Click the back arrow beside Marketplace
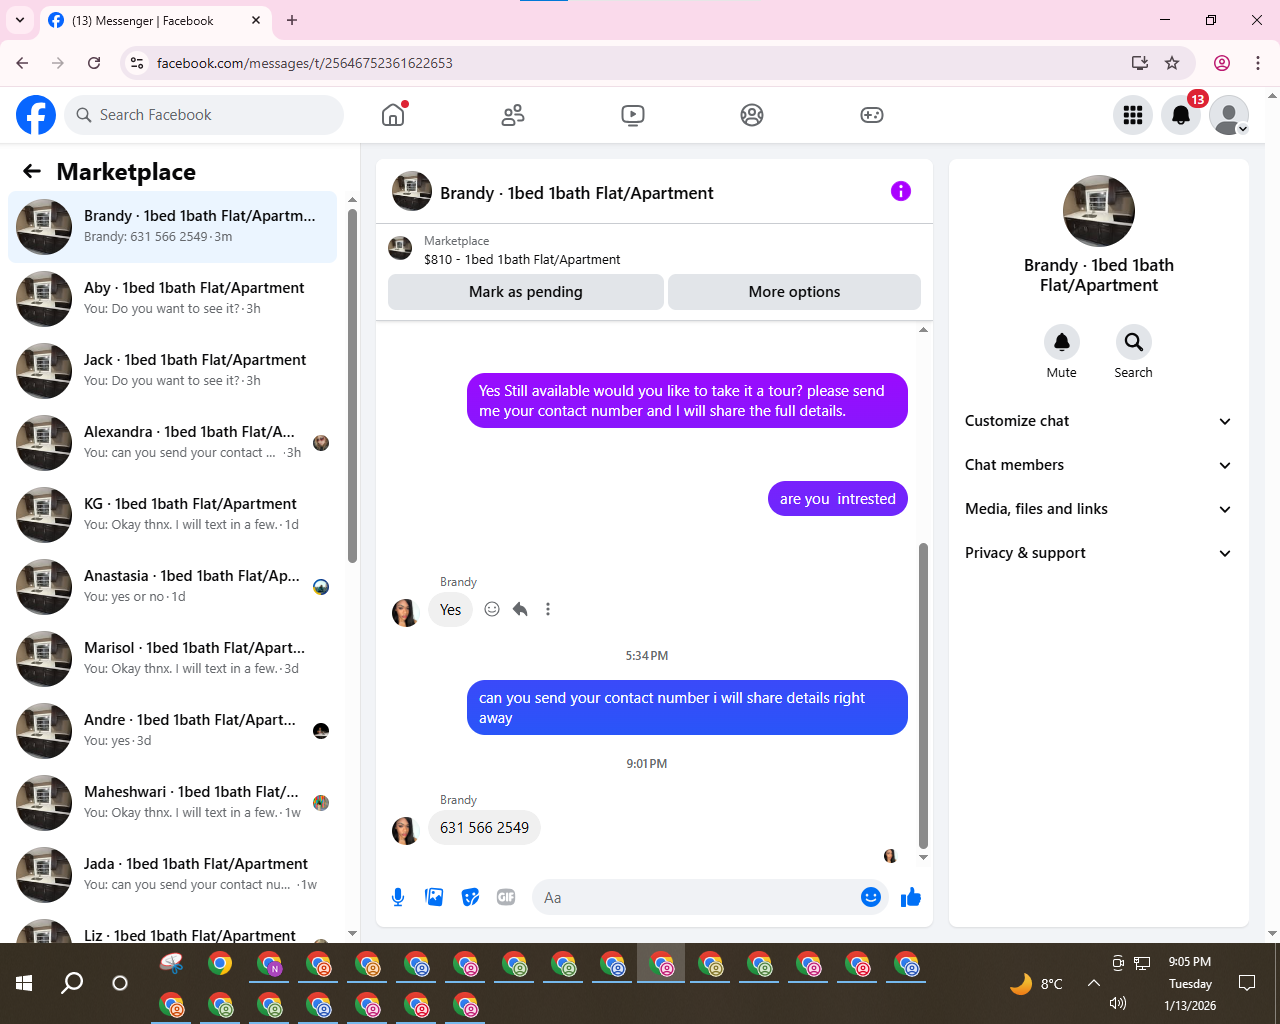The height and width of the screenshot is (1024, 1280). pyautogui.click(x=32, y=171)
